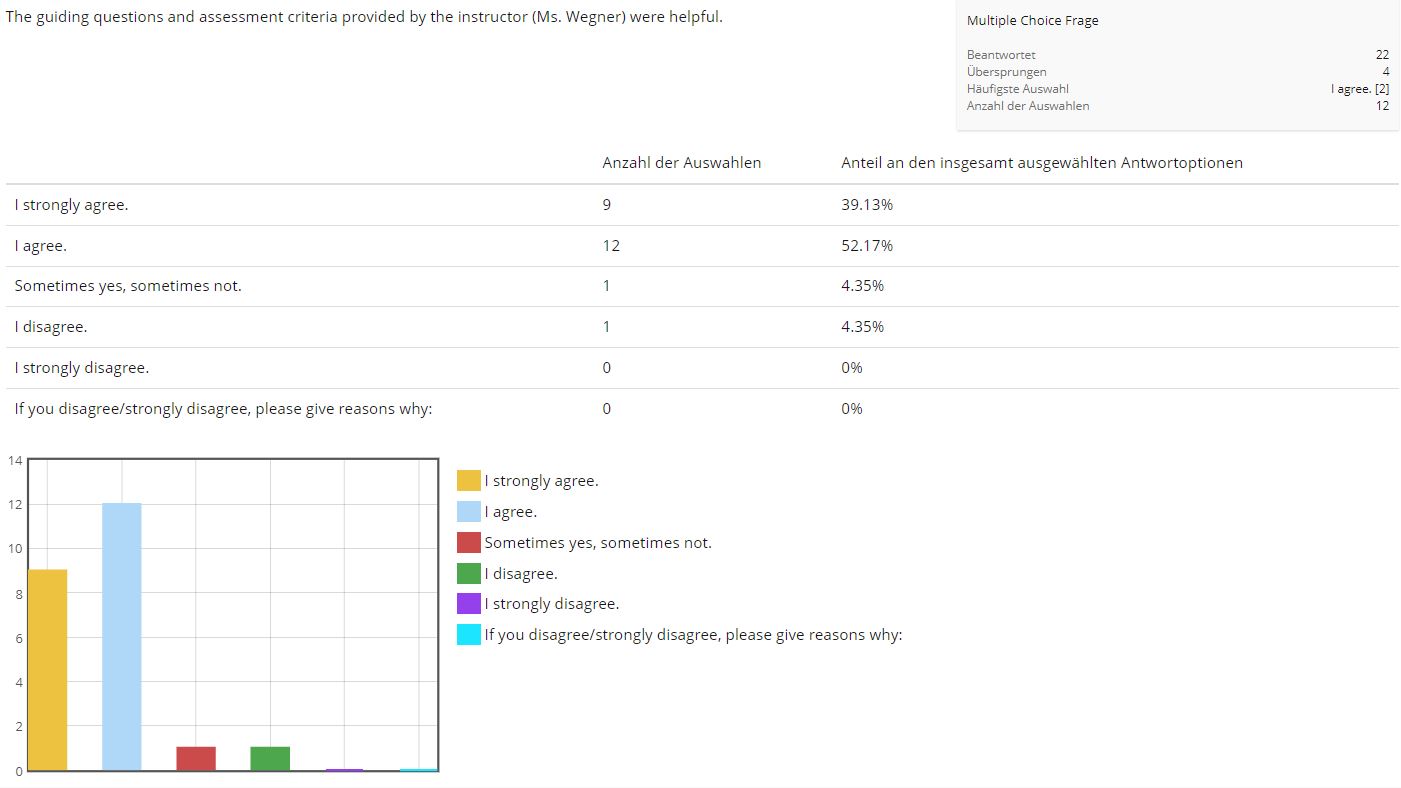Image resolution: width=1401 pixels, height=788 pixels.
Task: Click 'I strongly disagree.' text in chart legend
Action: (x=551, y=604)
